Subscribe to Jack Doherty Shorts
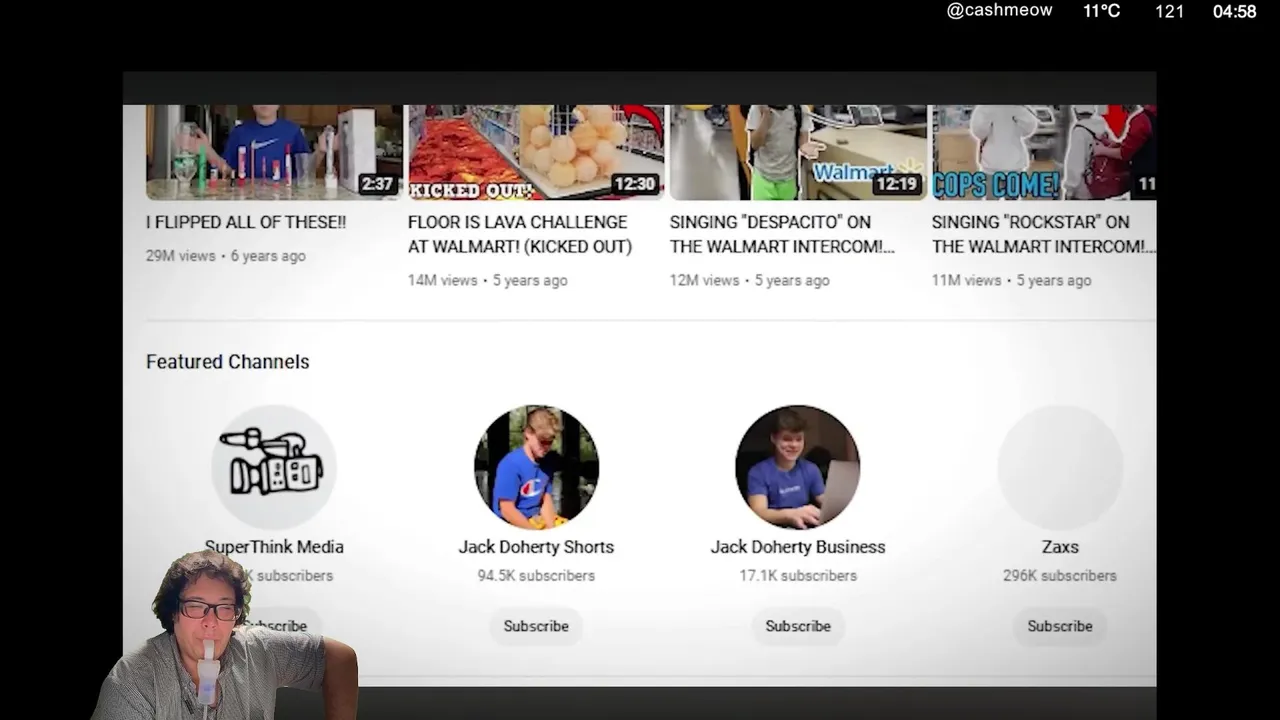 [x=536, y=626]
